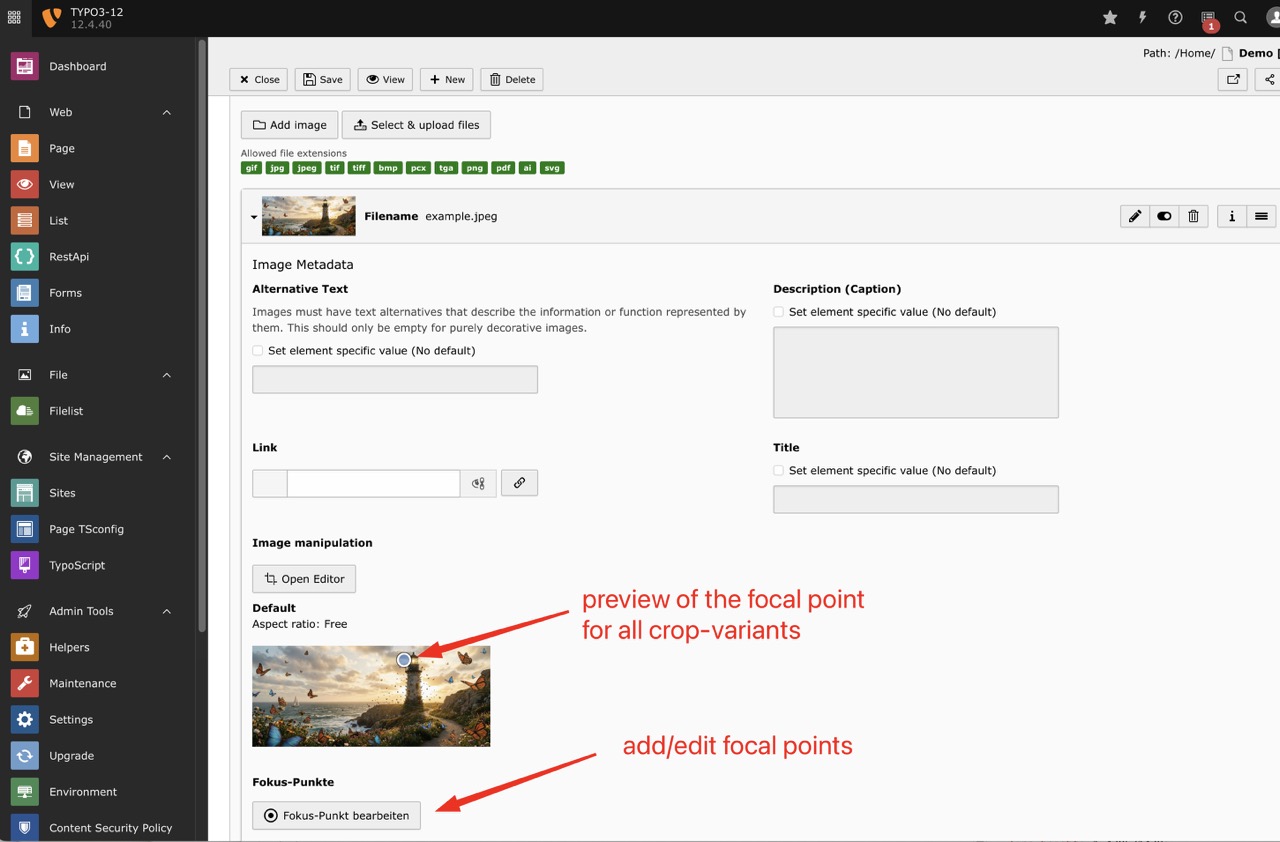Screen dimensions: 1280x842
Task: Delete the example.jpeg image record
Action: 1193,216
